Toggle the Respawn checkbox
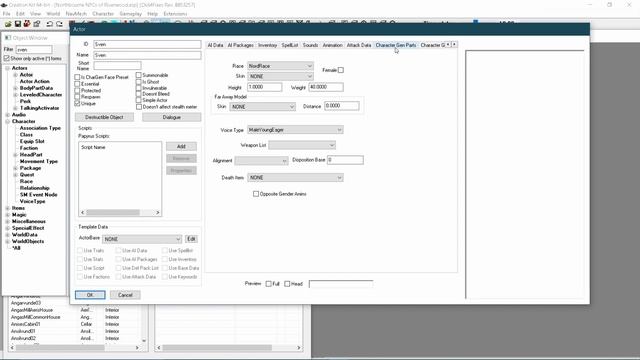The image size is (640, 360). coord(77,97)
